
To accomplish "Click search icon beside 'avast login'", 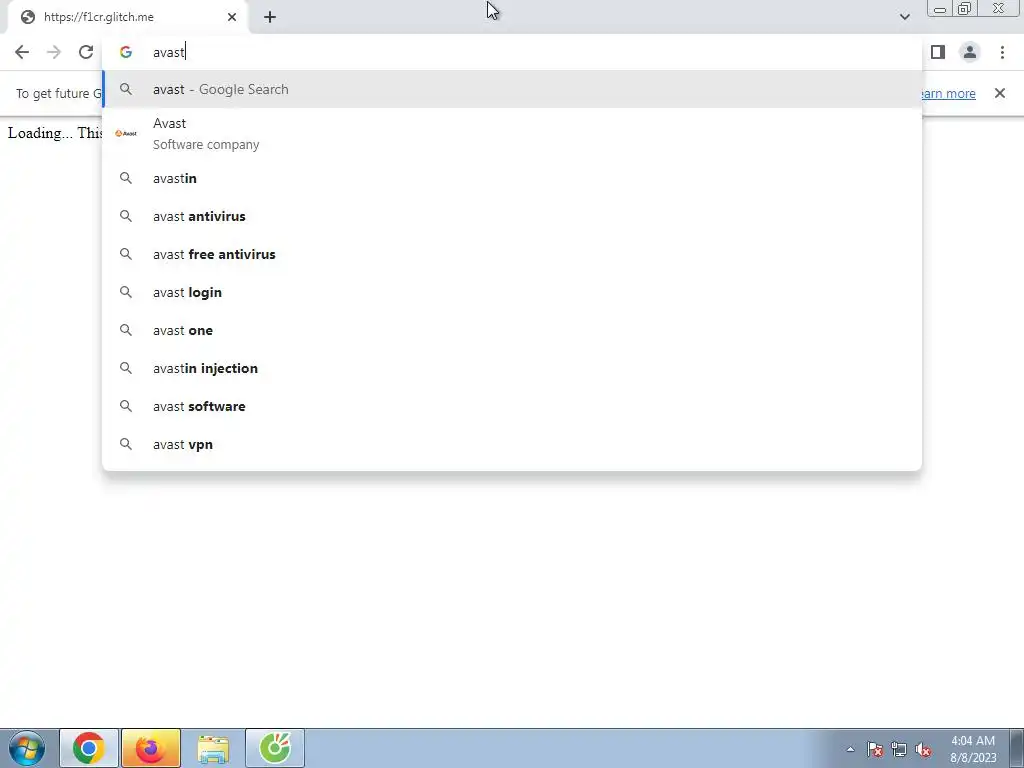I will 126,292.
